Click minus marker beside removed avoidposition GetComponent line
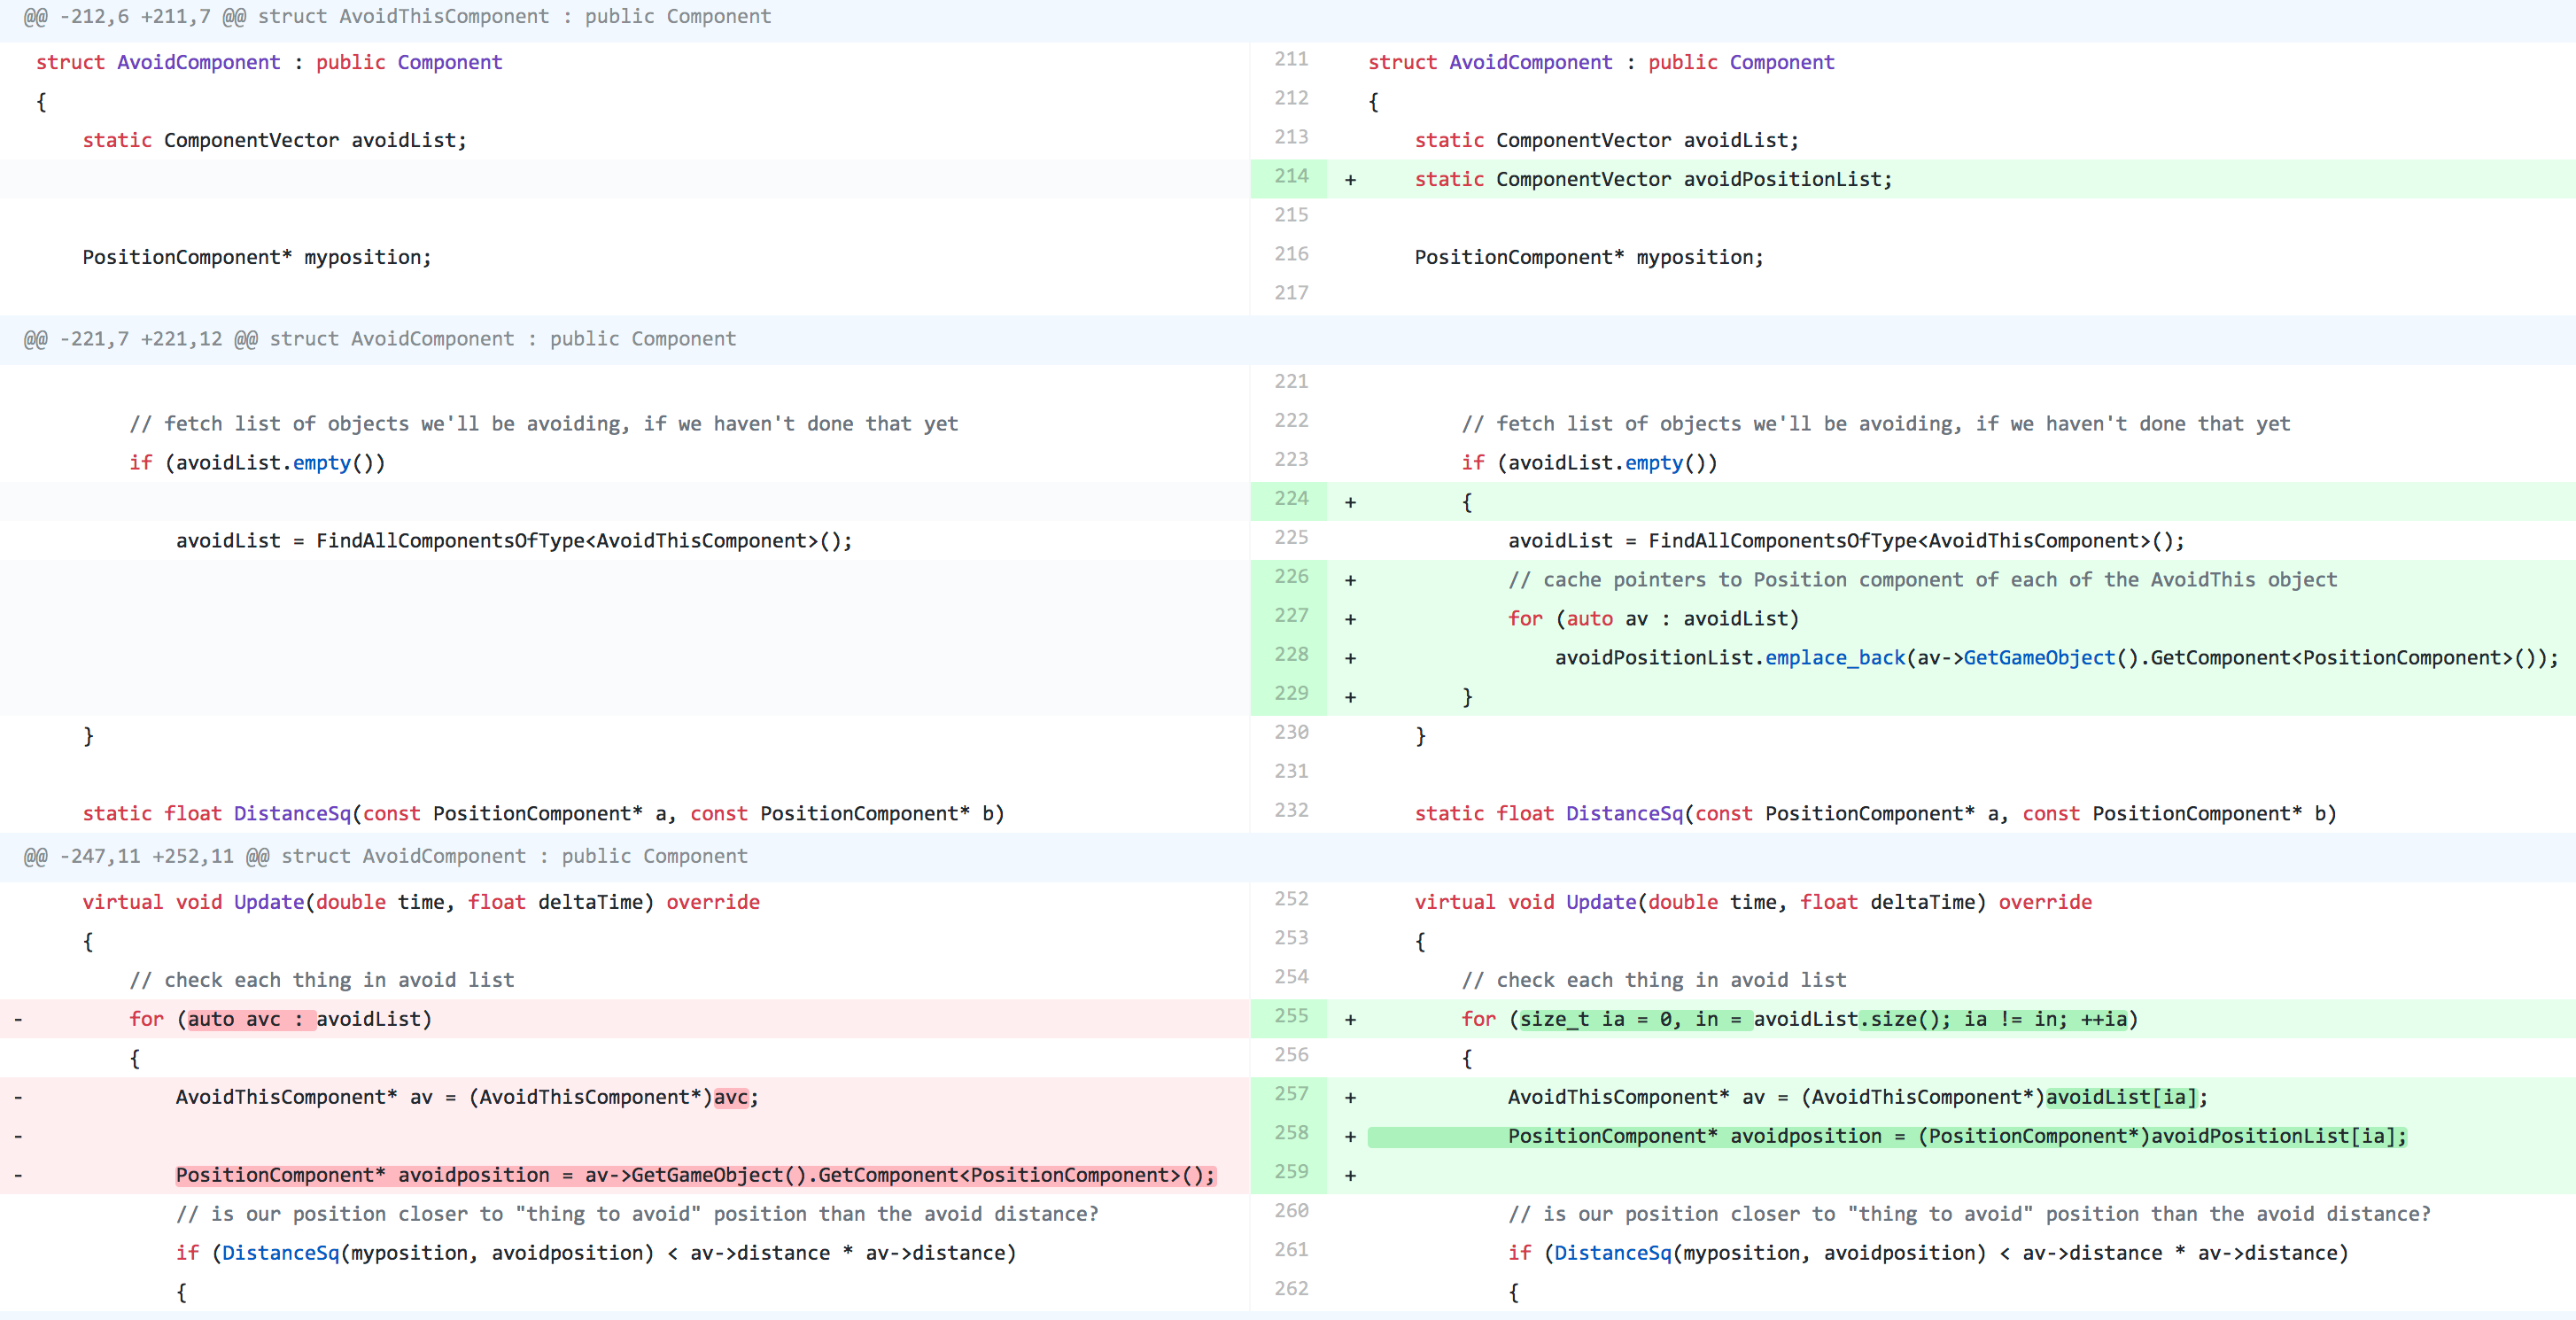This screenshot has width=2576, height=1320. (18, 1176)
